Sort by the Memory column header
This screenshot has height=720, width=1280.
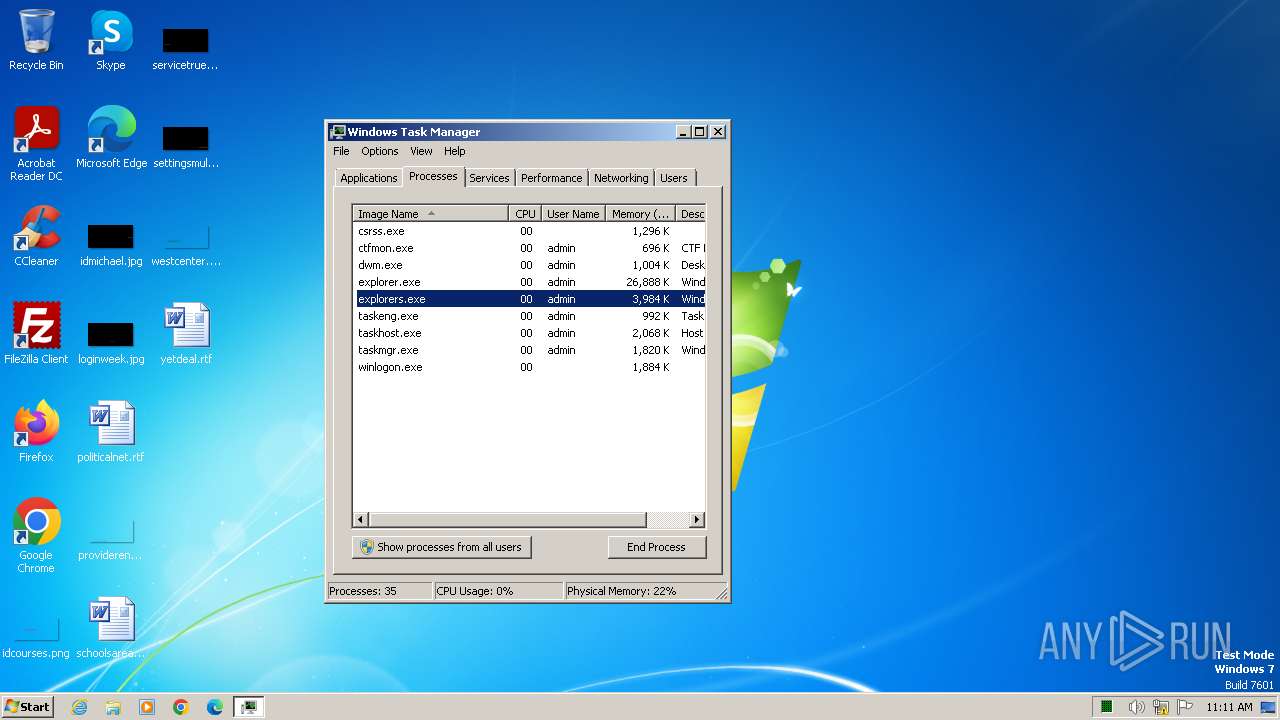pyautogui.click(x=641, y=214)
